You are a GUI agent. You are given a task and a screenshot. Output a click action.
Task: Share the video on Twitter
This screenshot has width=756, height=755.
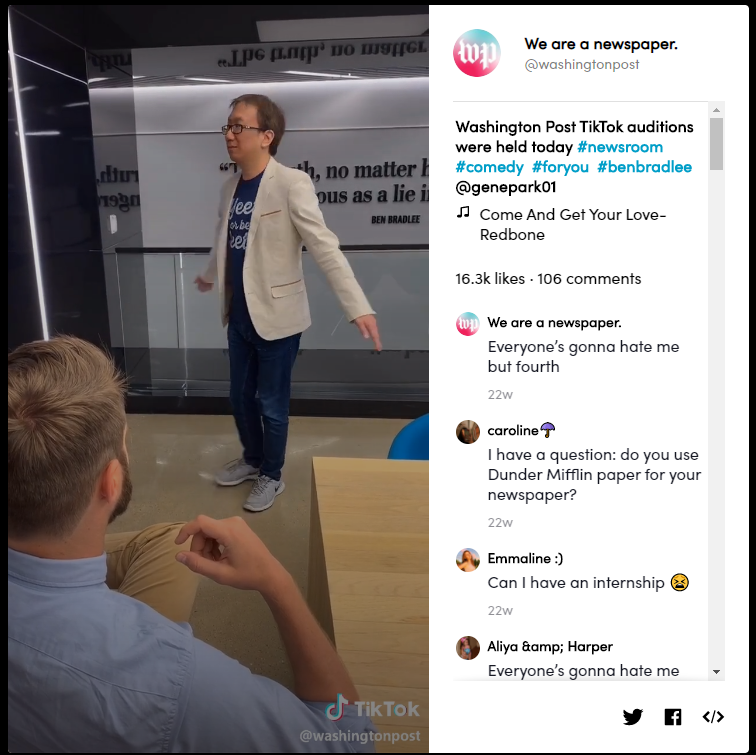pyautogui.click(x=632, y=716)
